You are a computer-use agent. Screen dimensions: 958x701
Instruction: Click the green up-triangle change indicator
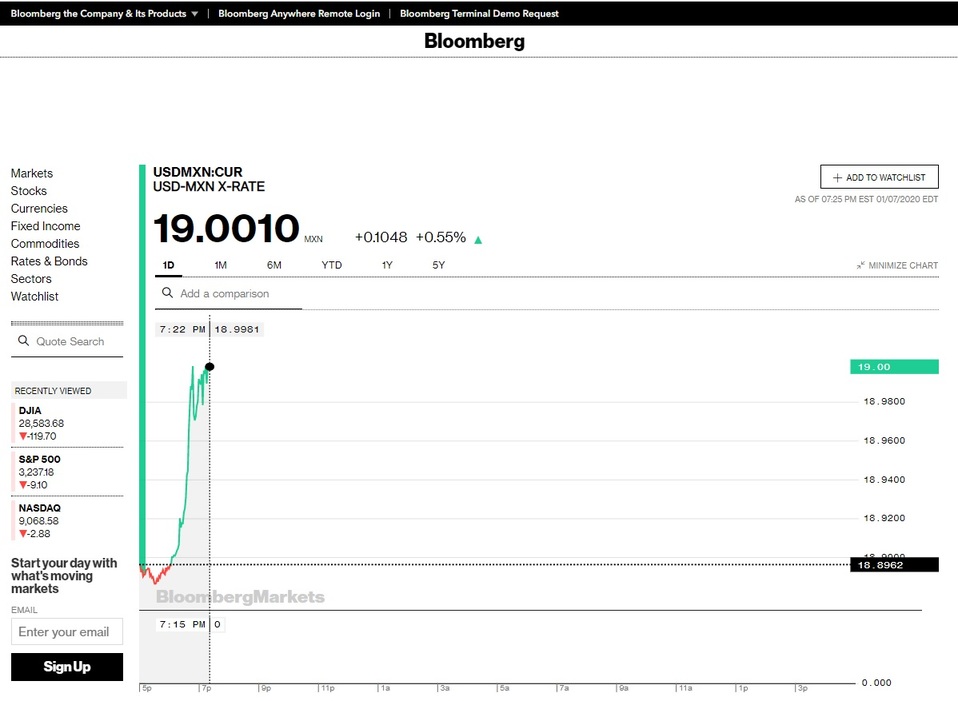pyautogui.click(x=478, y=240)
